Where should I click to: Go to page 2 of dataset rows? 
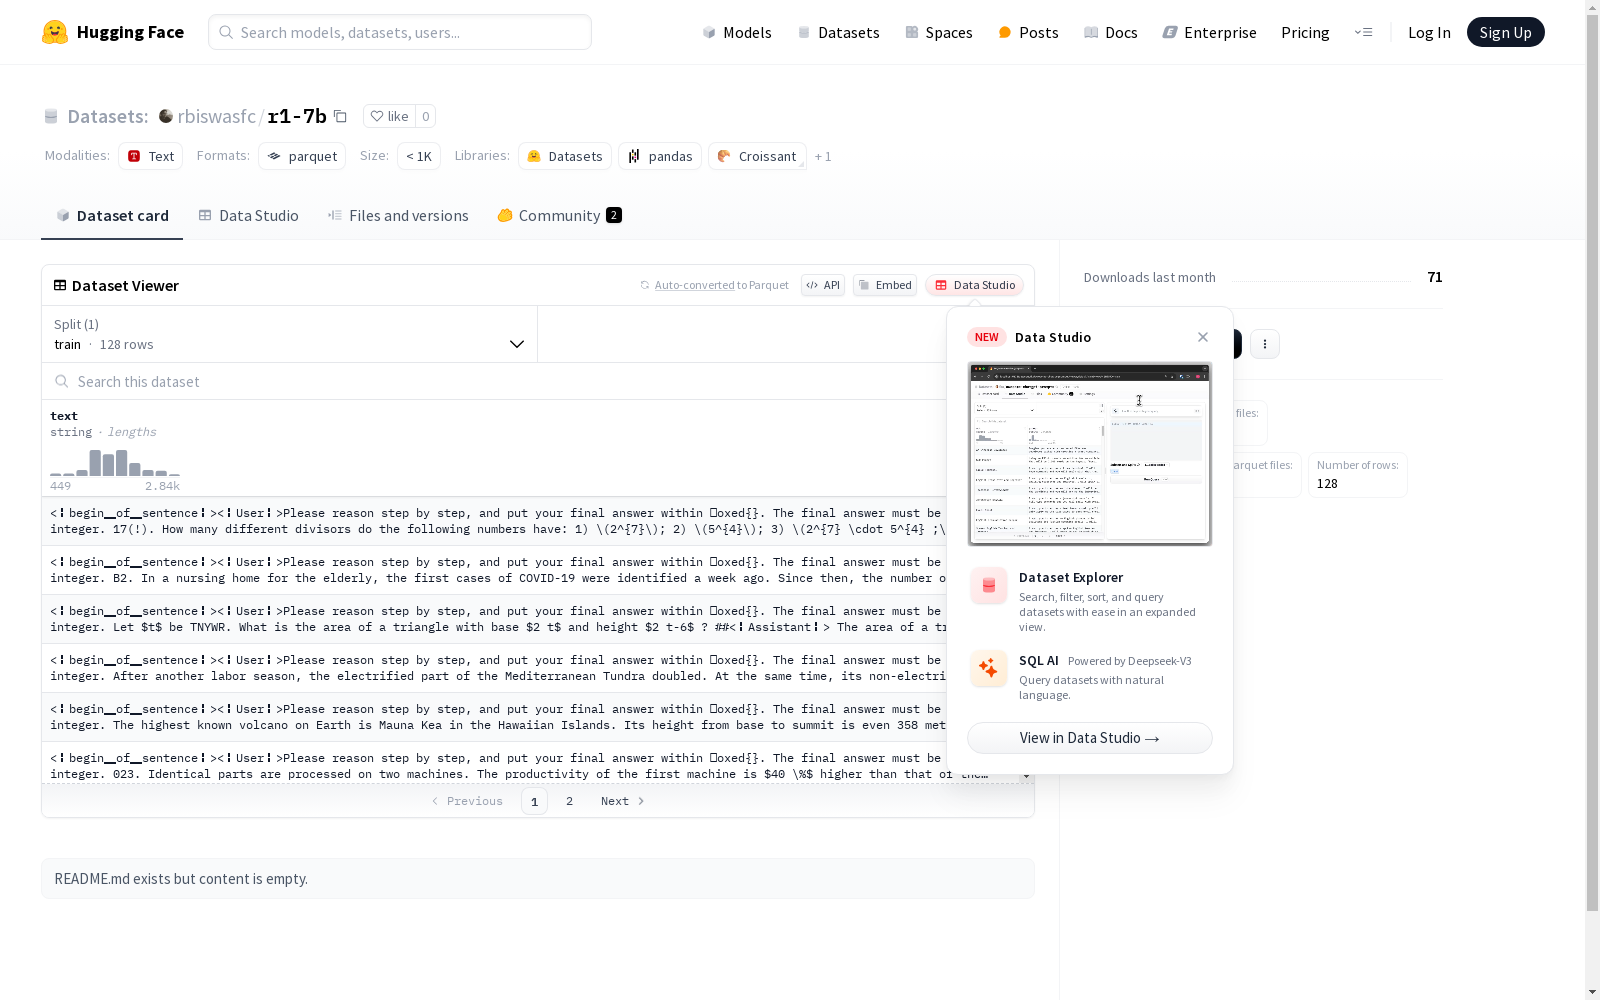pos(570,801)
